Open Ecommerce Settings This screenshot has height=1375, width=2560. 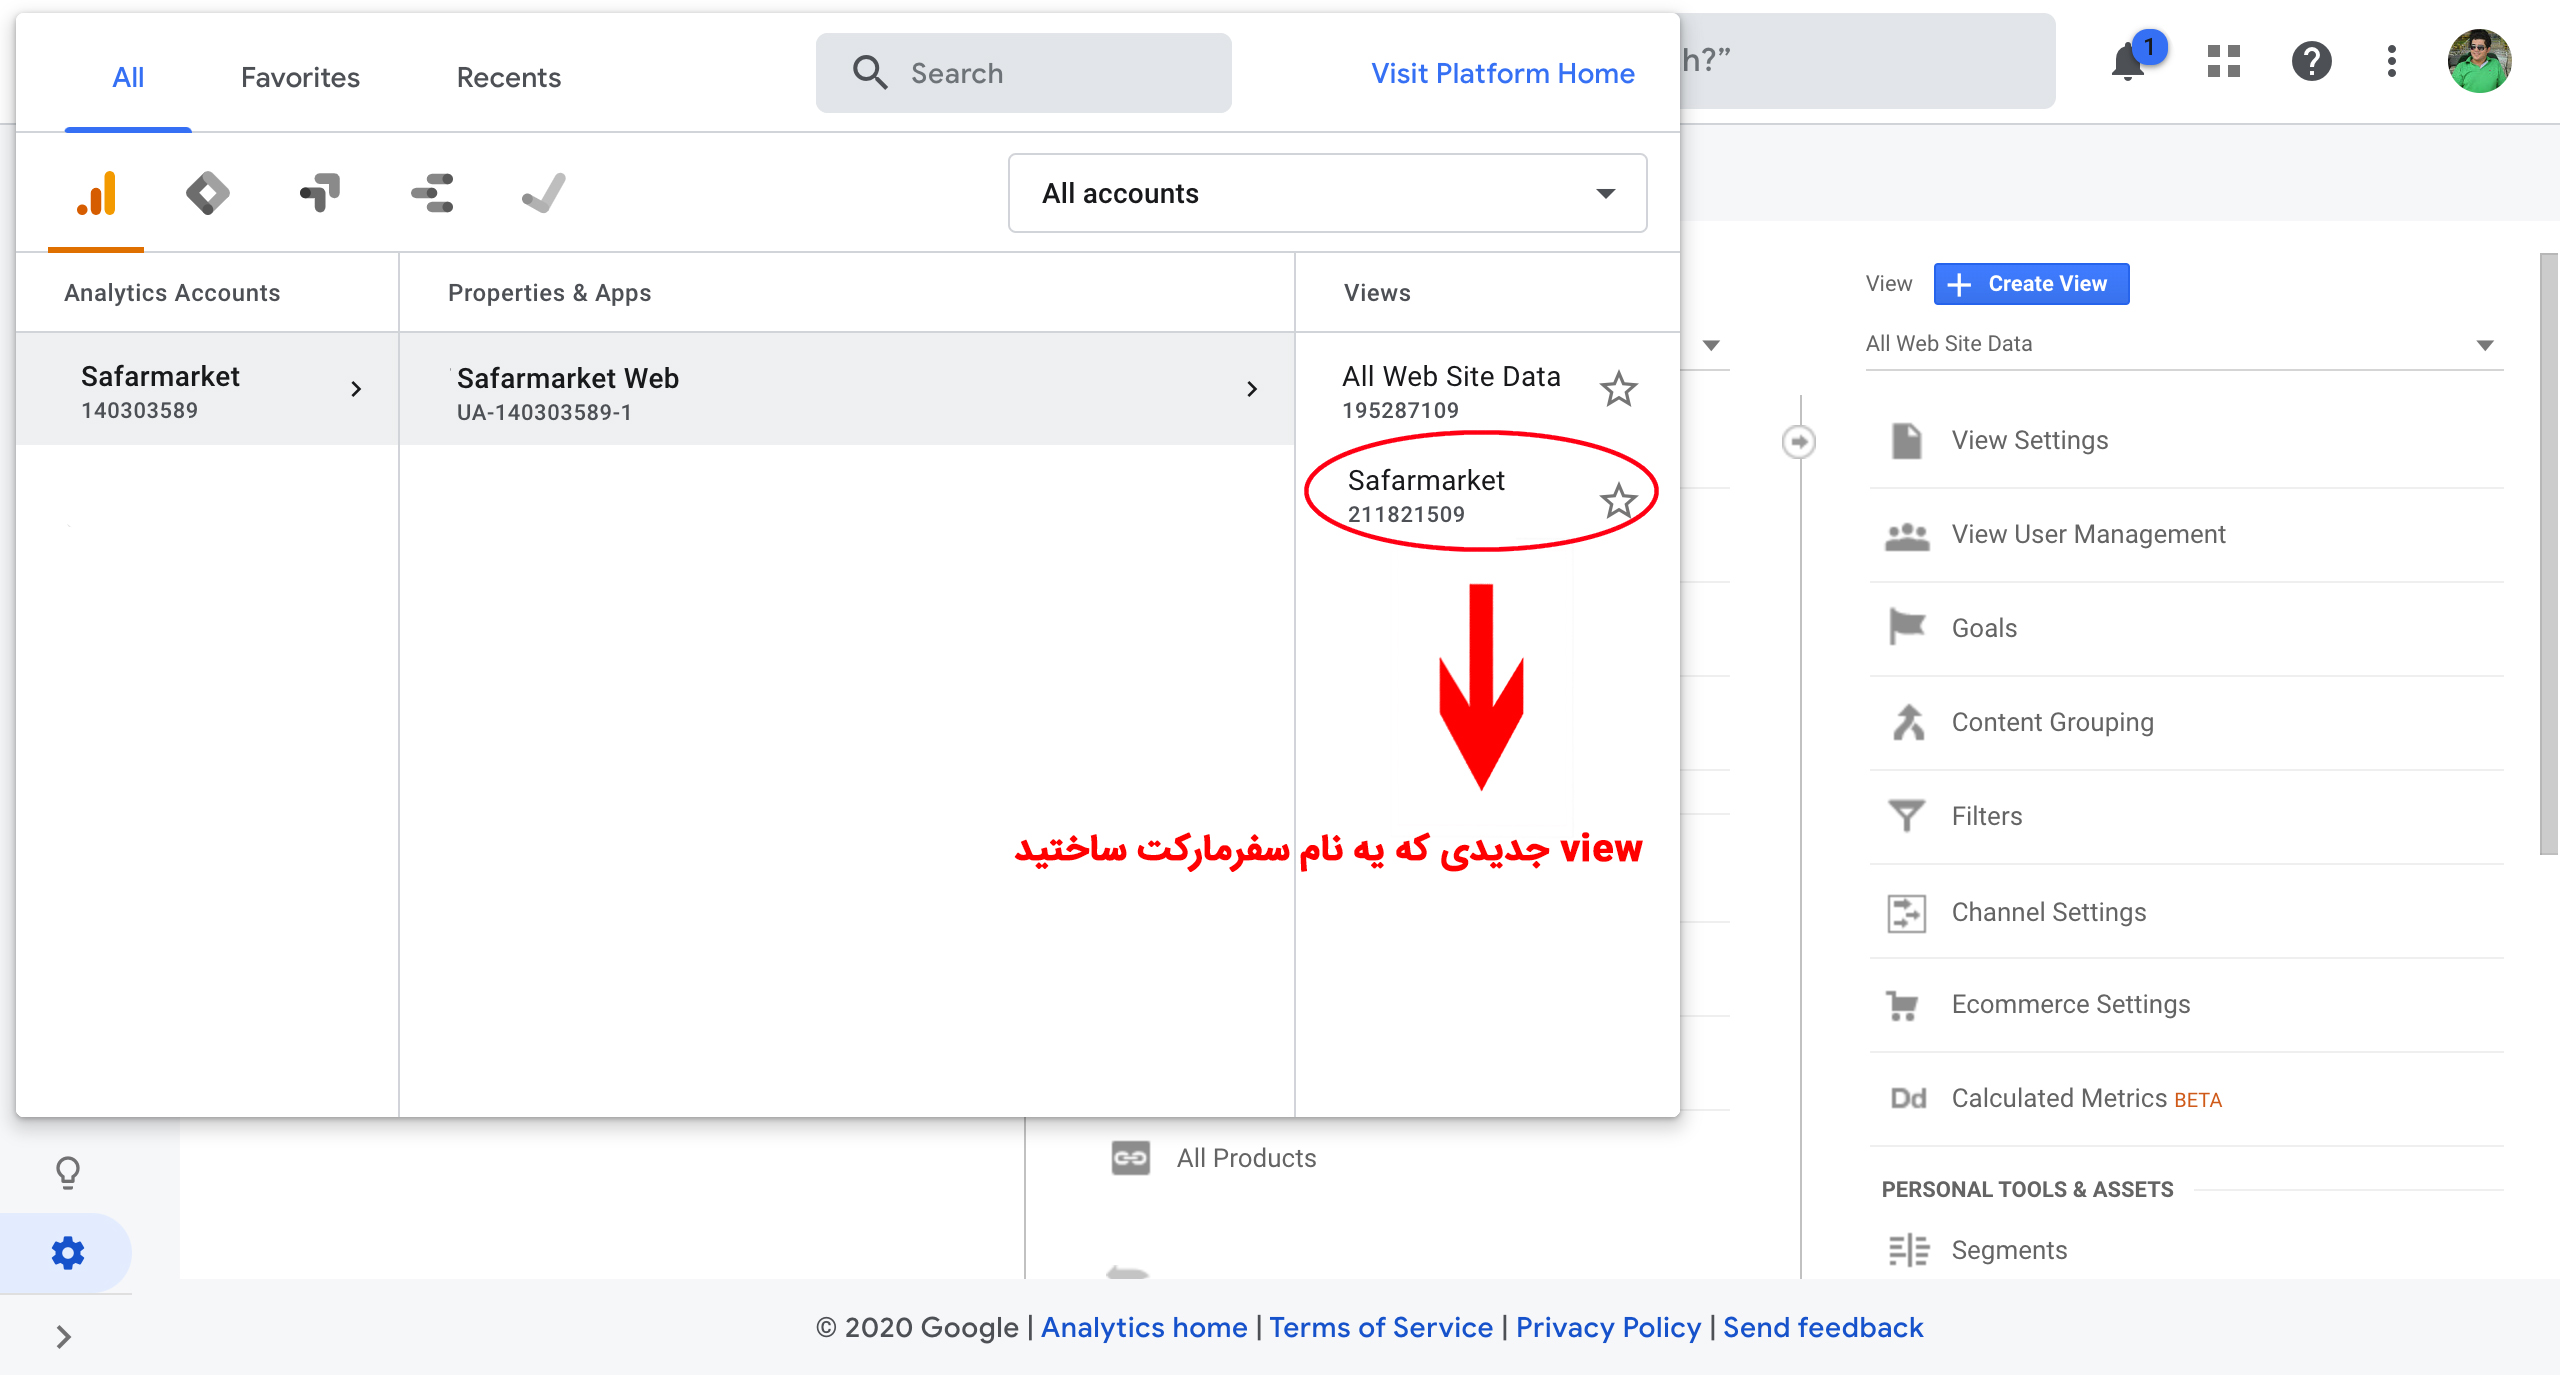pyautogui.click(x=2070, y=1005)
